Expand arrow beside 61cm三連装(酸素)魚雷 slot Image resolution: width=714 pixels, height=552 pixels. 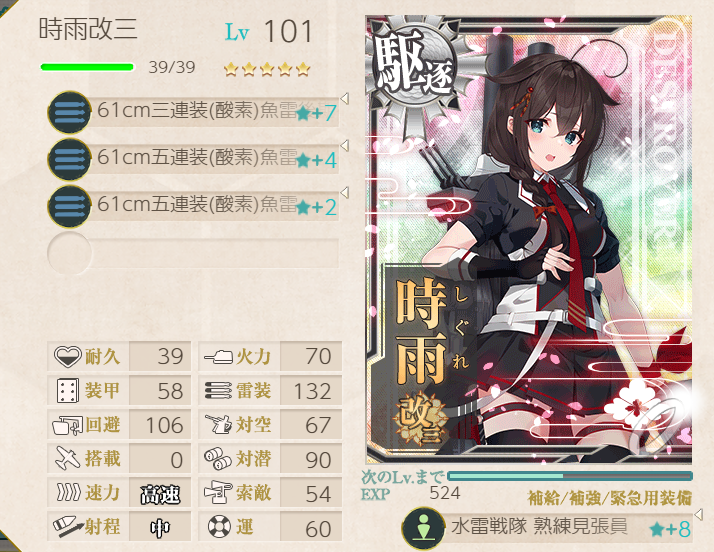(x=345, y=98)
